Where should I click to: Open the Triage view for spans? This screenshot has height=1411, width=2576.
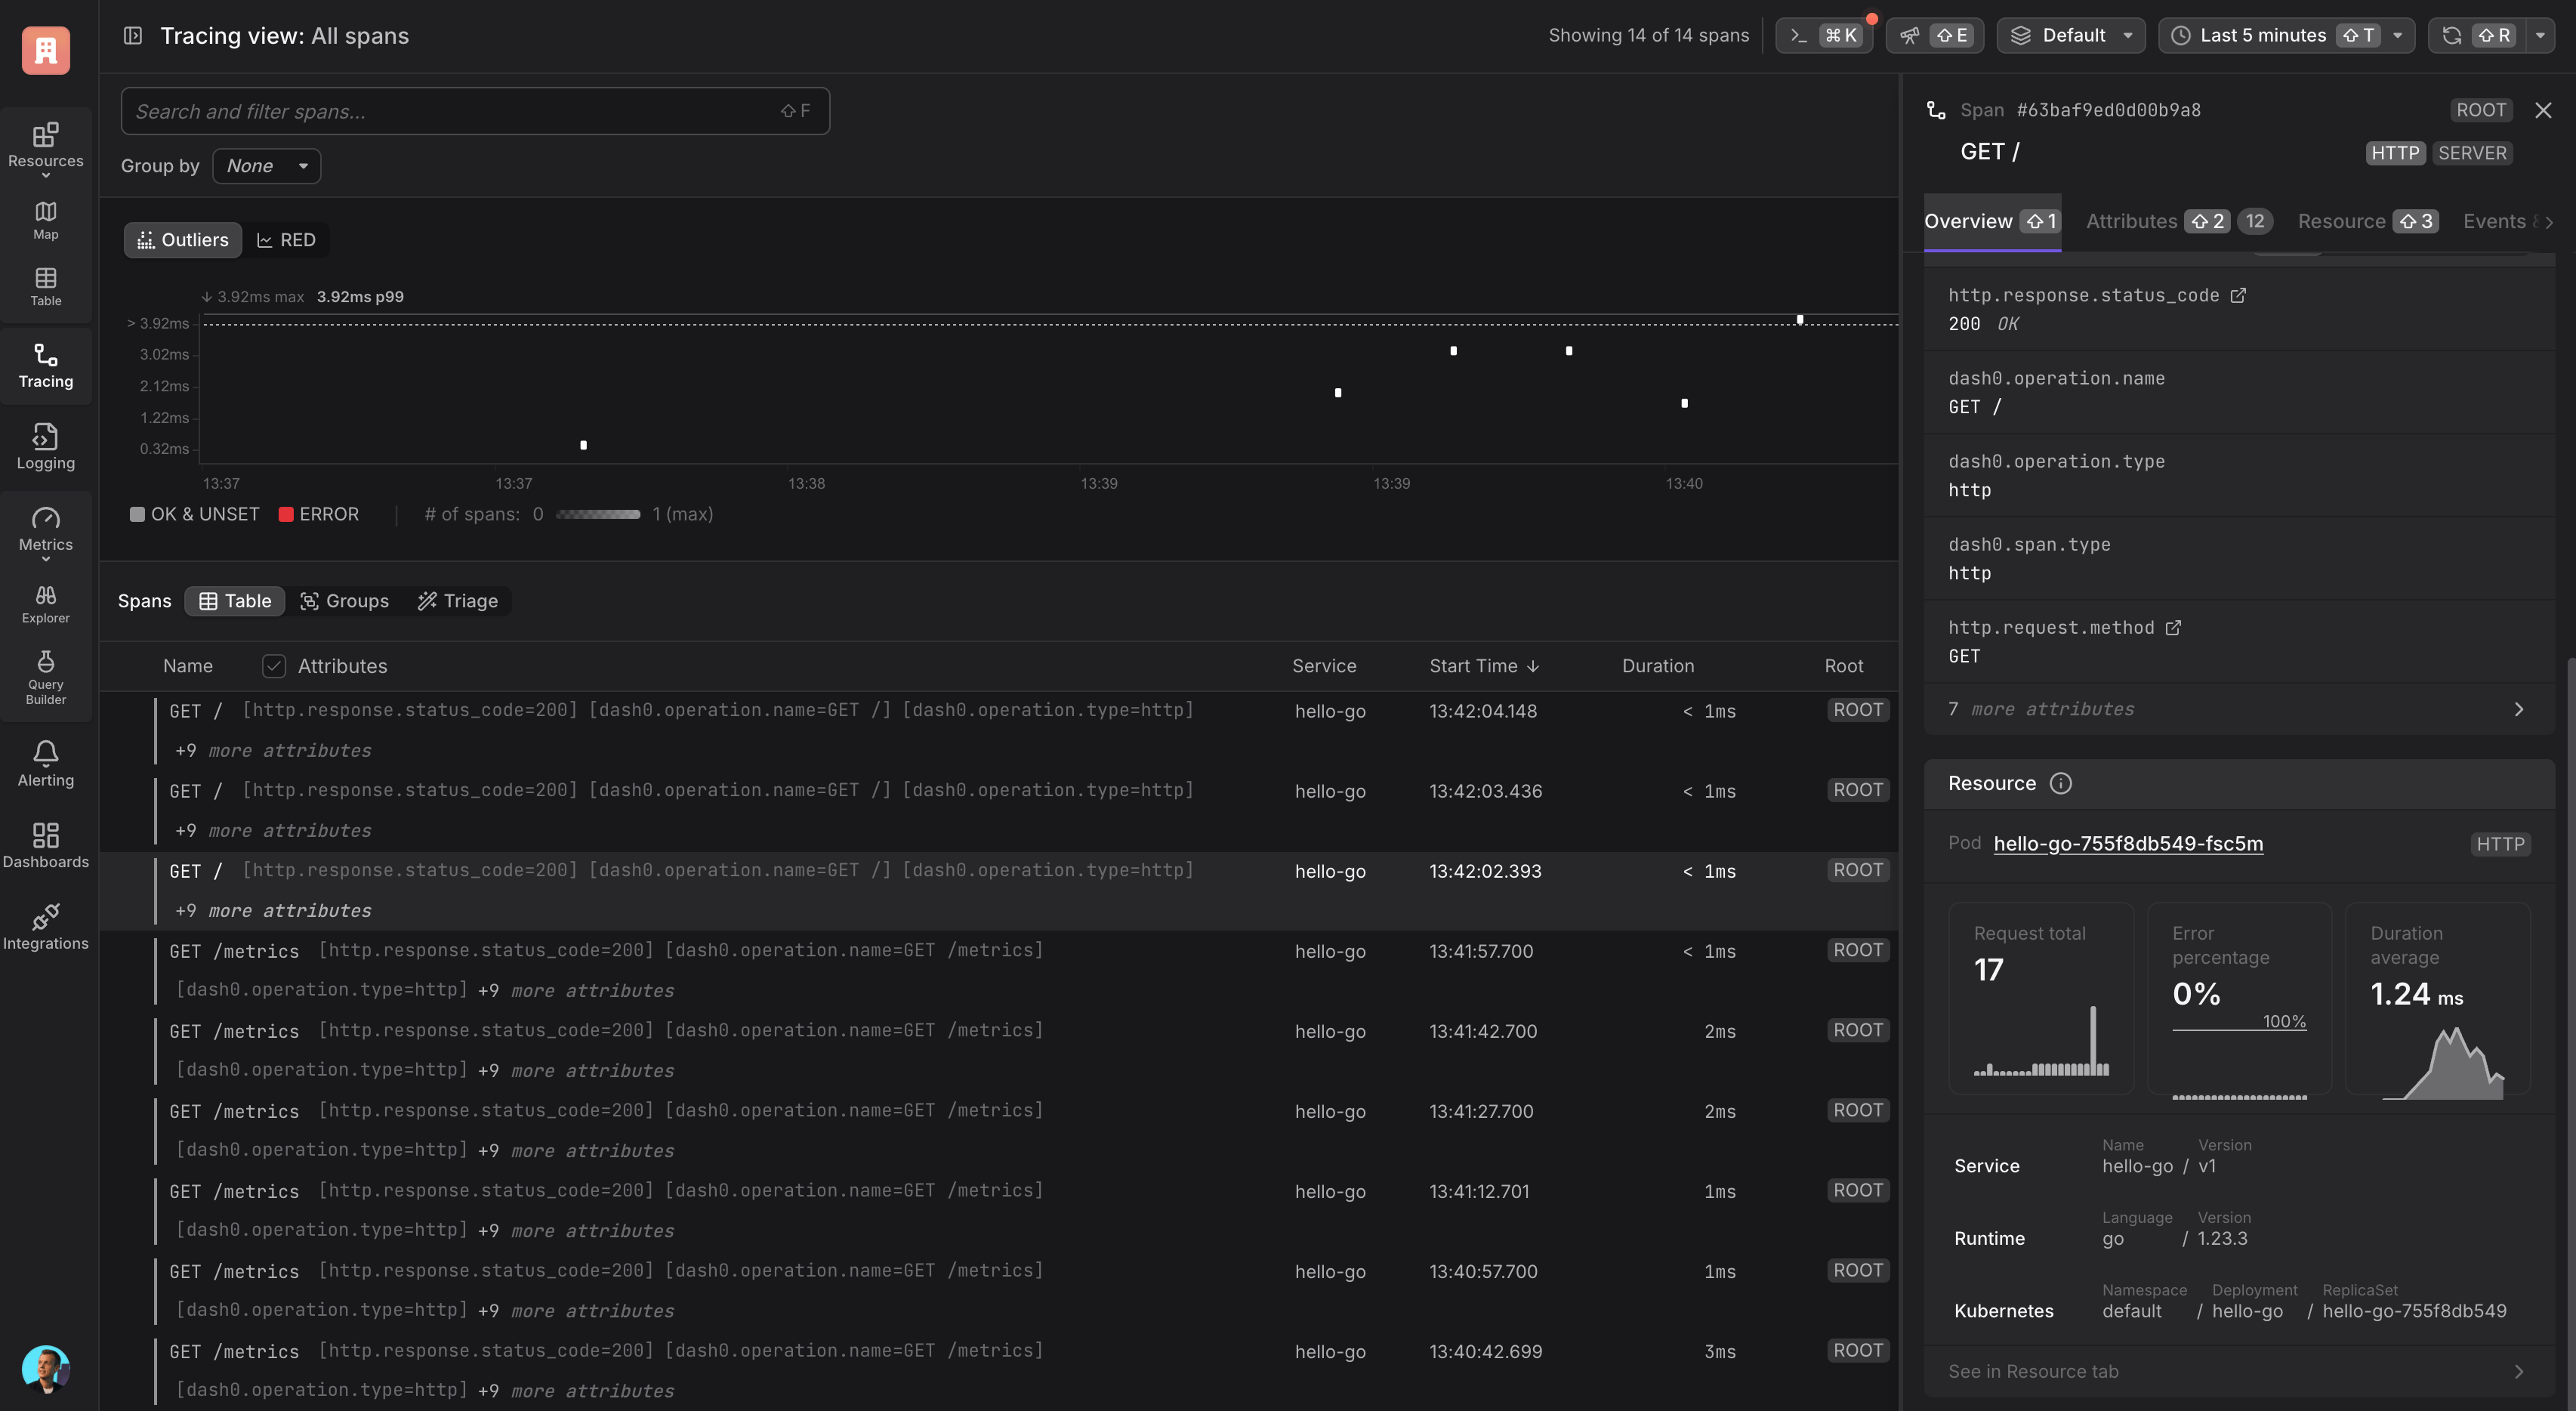tap(458, 601)
